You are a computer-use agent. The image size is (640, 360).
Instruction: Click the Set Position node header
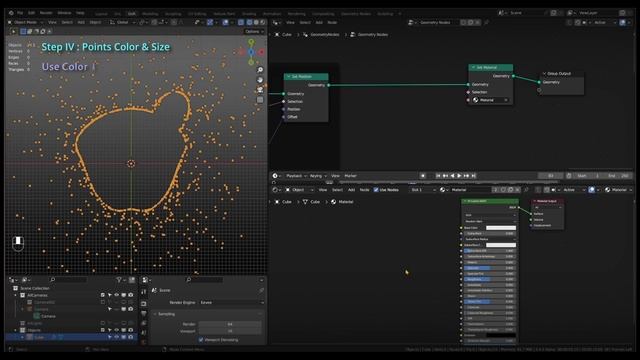pos(306,76)
